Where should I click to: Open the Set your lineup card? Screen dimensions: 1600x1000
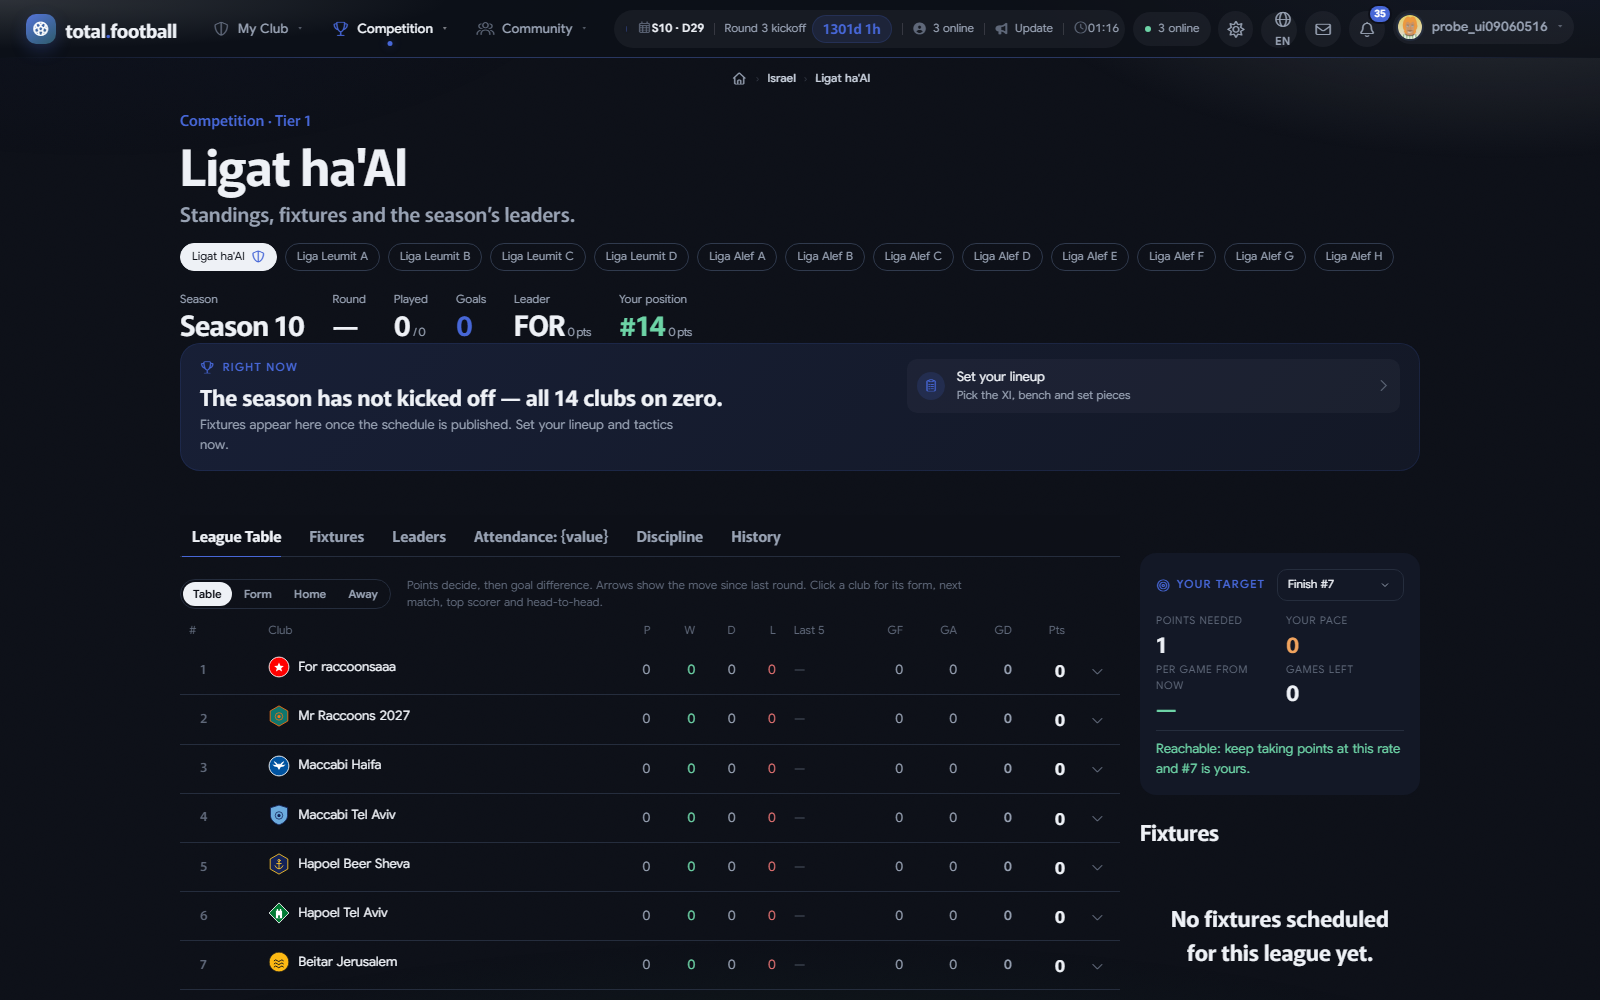point(1153,386)
